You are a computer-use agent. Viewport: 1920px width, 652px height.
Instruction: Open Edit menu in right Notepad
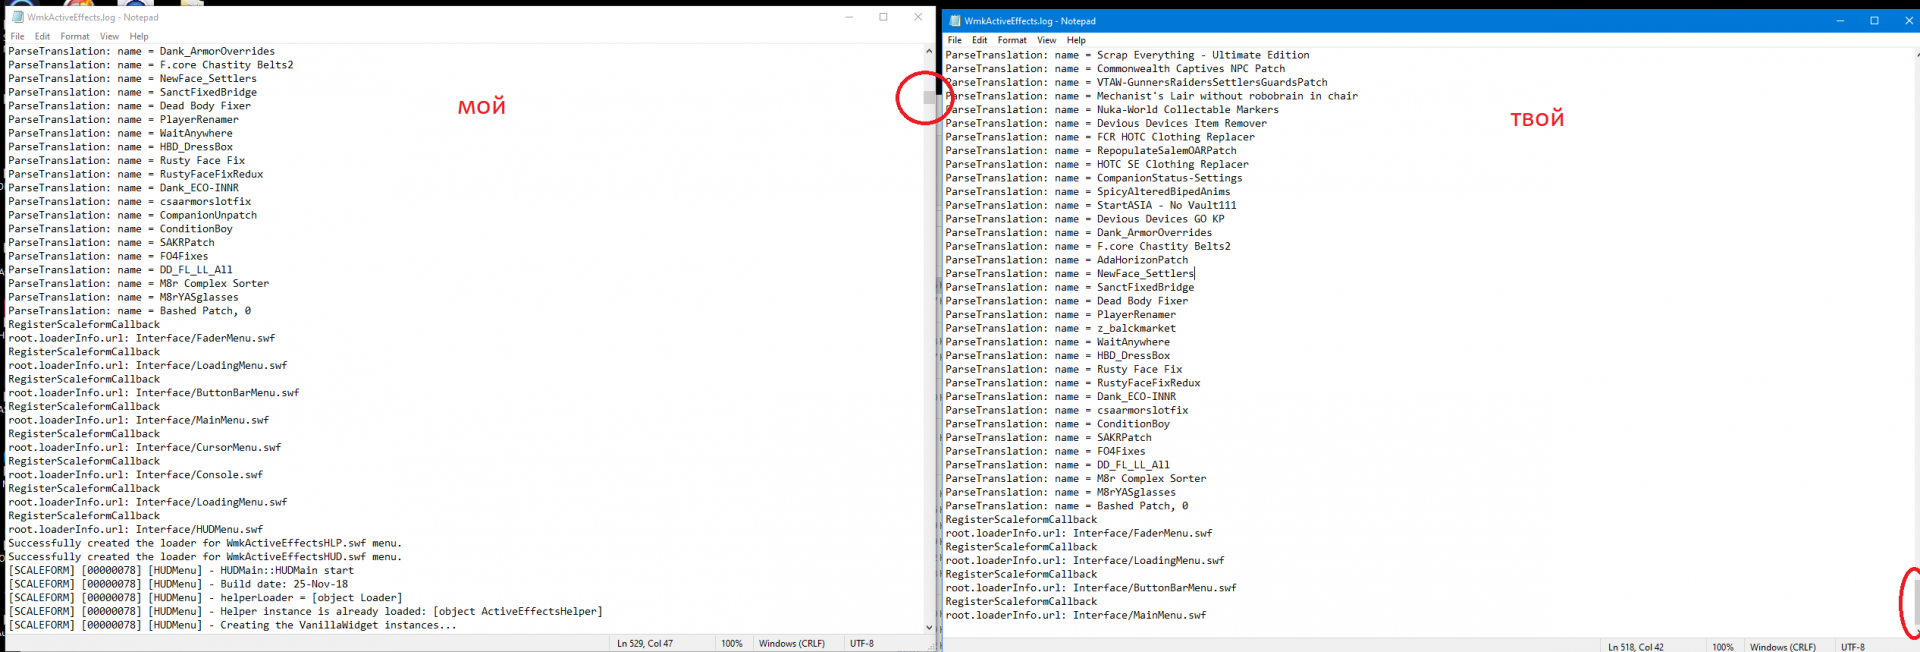coord(980,40)
